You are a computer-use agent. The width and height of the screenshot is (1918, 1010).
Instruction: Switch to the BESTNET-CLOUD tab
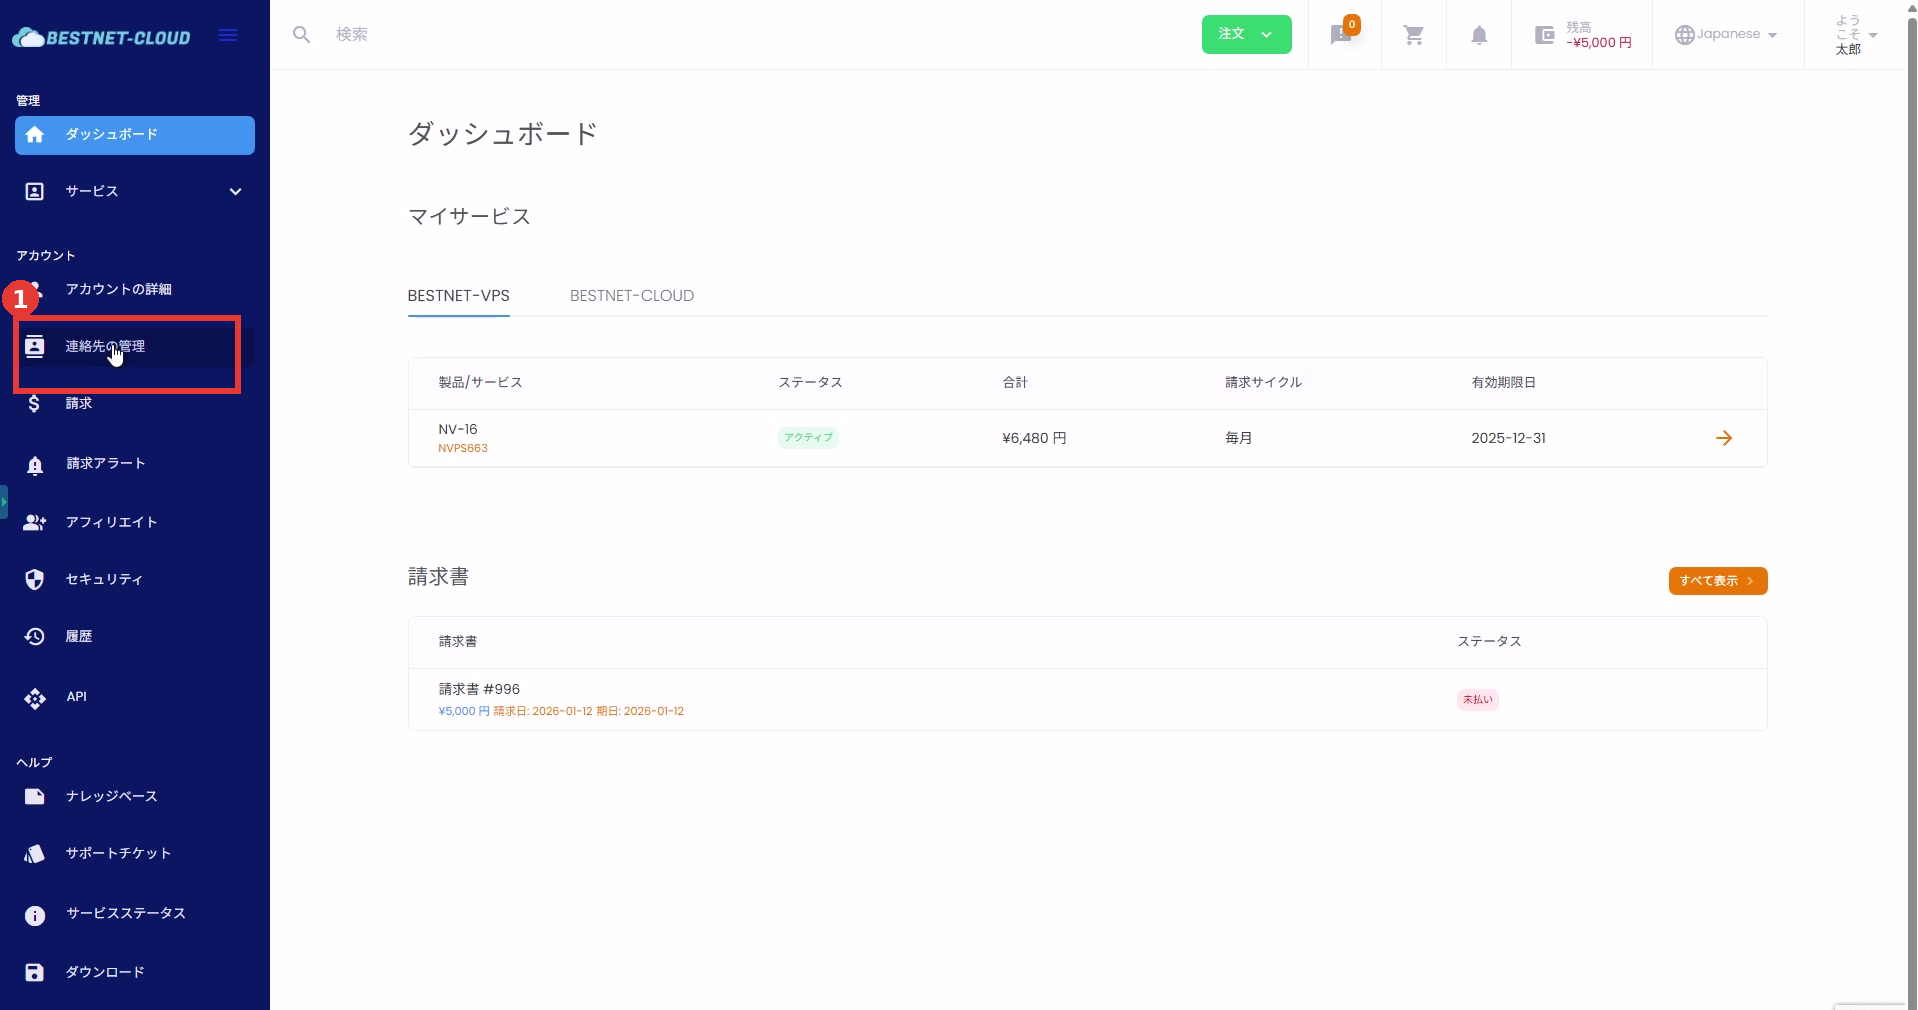point(631,296)
